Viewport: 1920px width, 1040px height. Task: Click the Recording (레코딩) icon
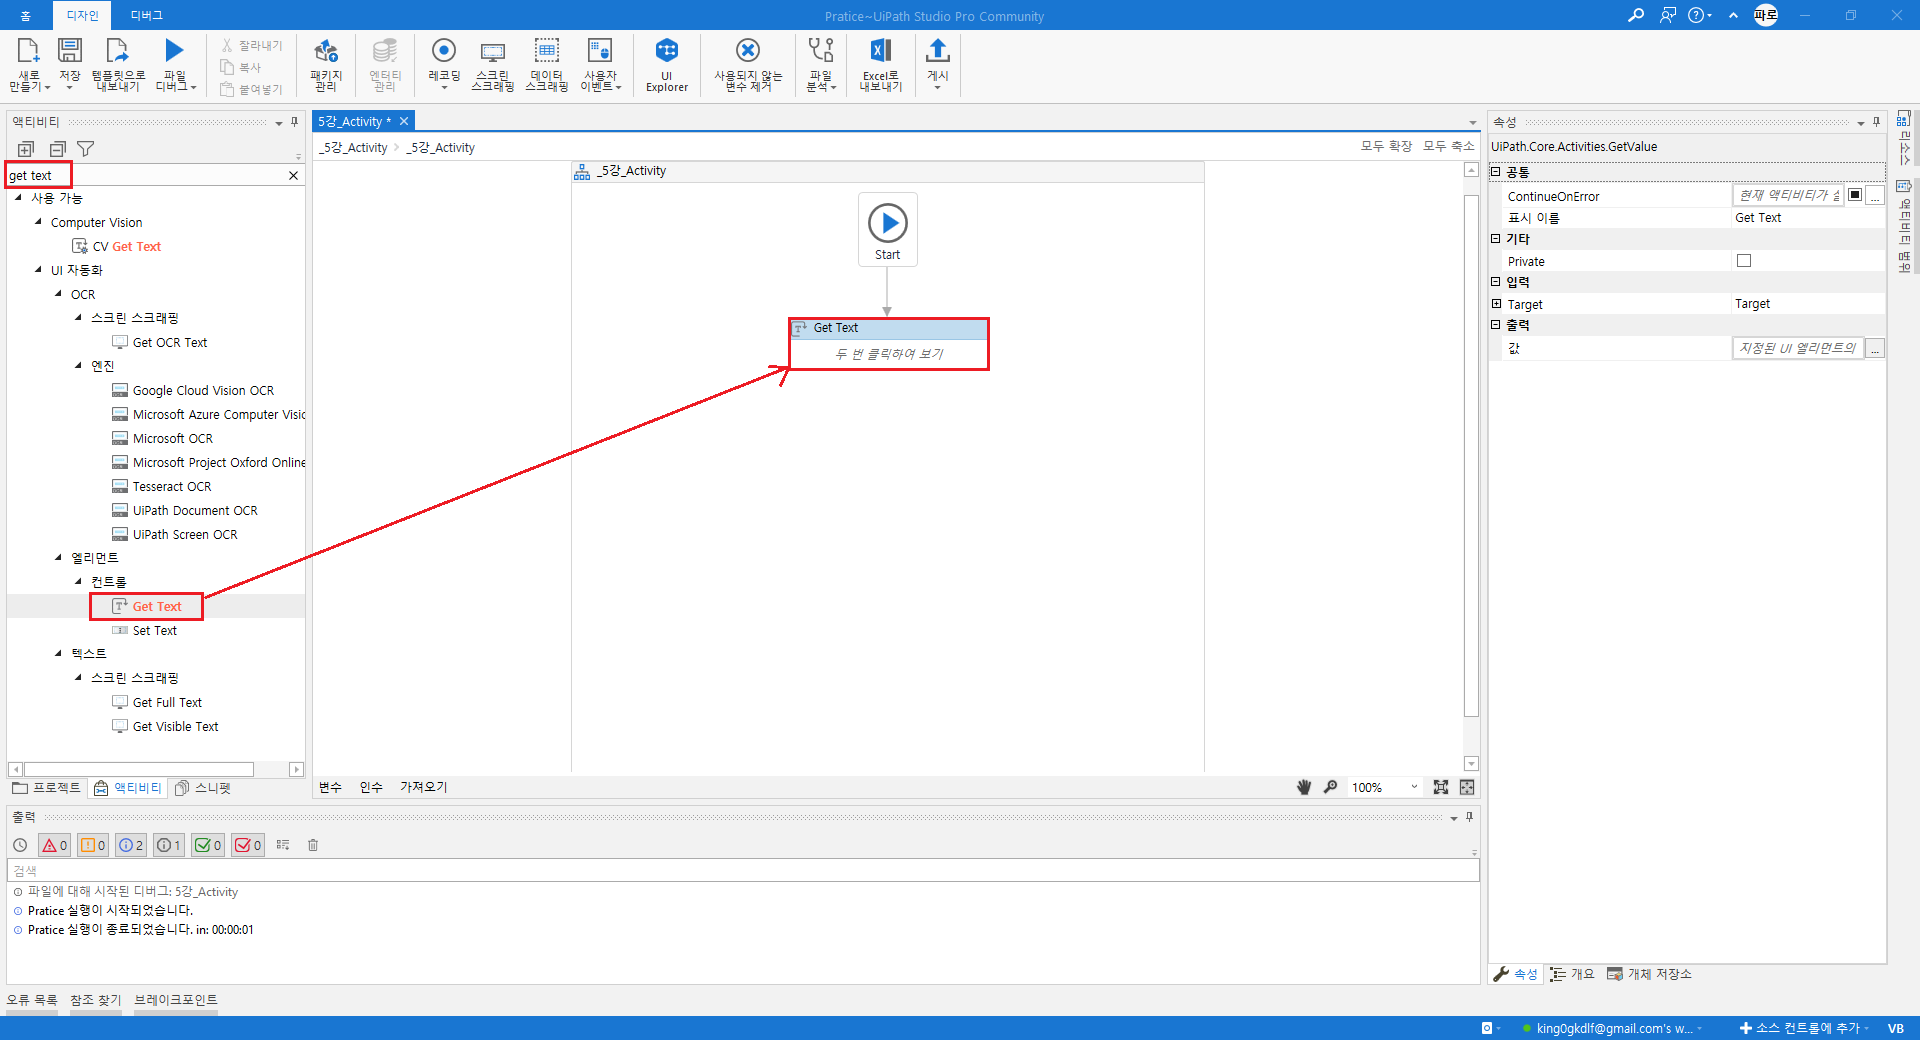tap(444, 50)
